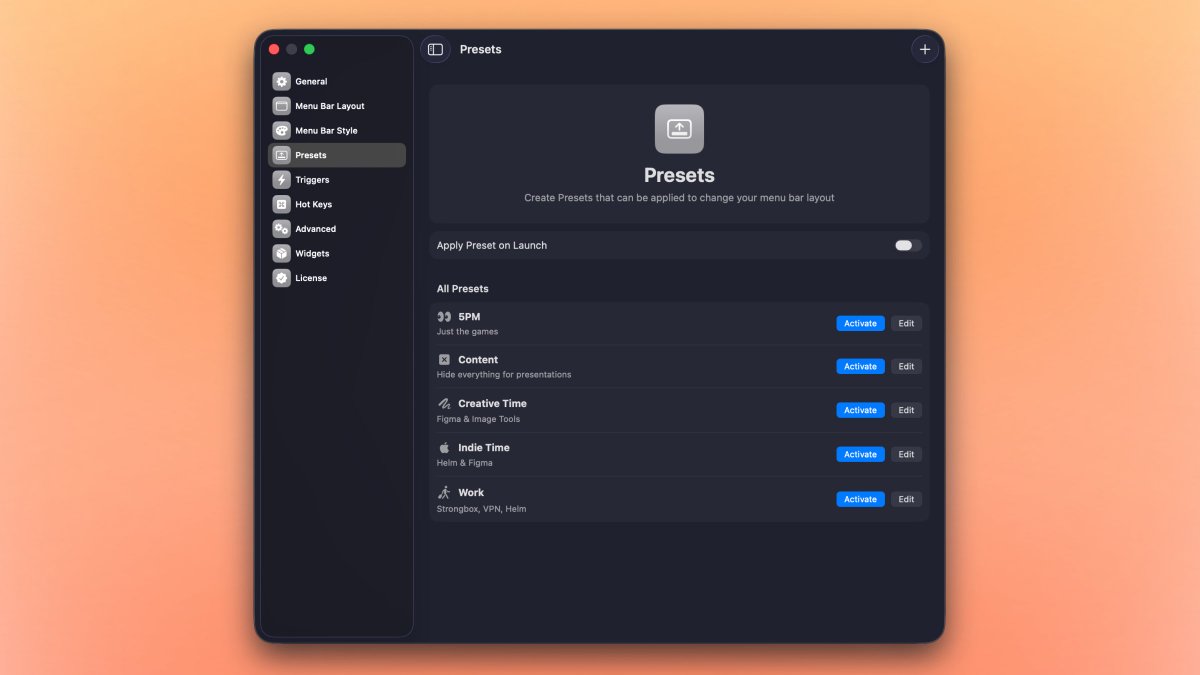Click the Content preset icon

point(444,360)
